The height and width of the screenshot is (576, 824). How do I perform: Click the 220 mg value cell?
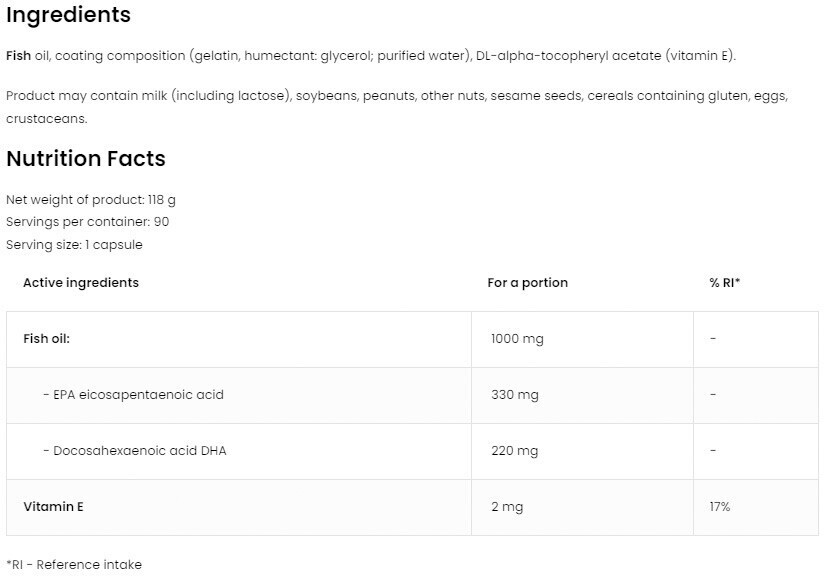(x=515, y=451)
